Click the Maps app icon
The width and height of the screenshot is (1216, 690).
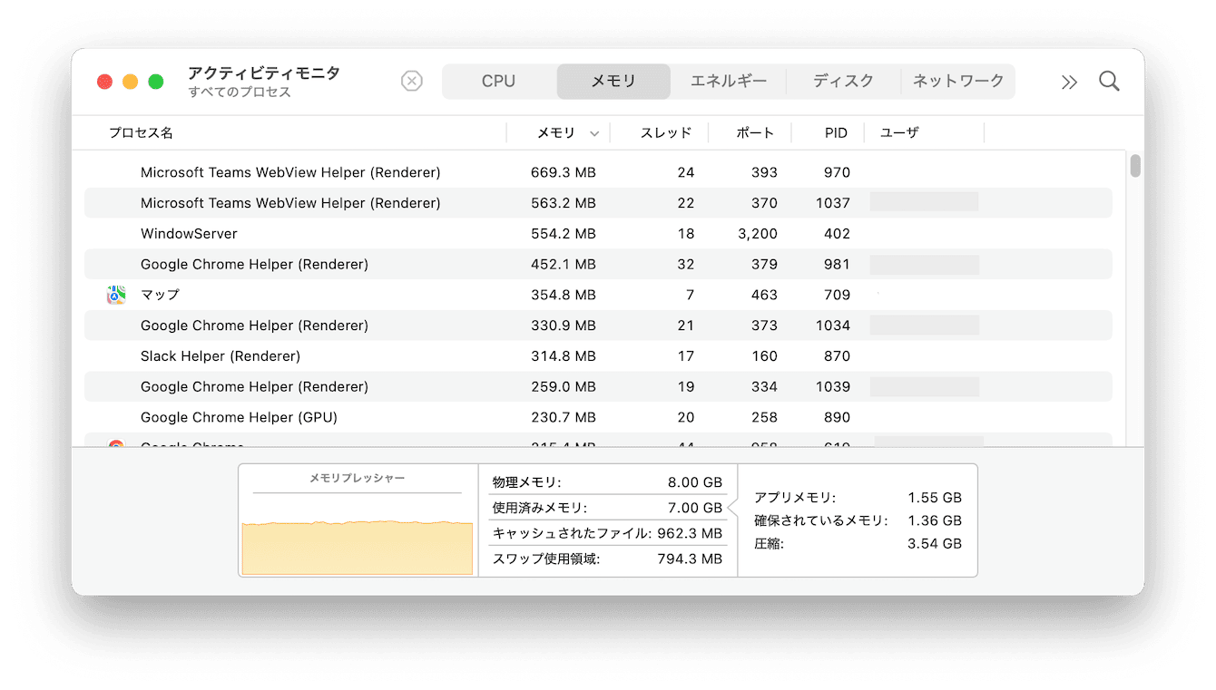[116, 295]
